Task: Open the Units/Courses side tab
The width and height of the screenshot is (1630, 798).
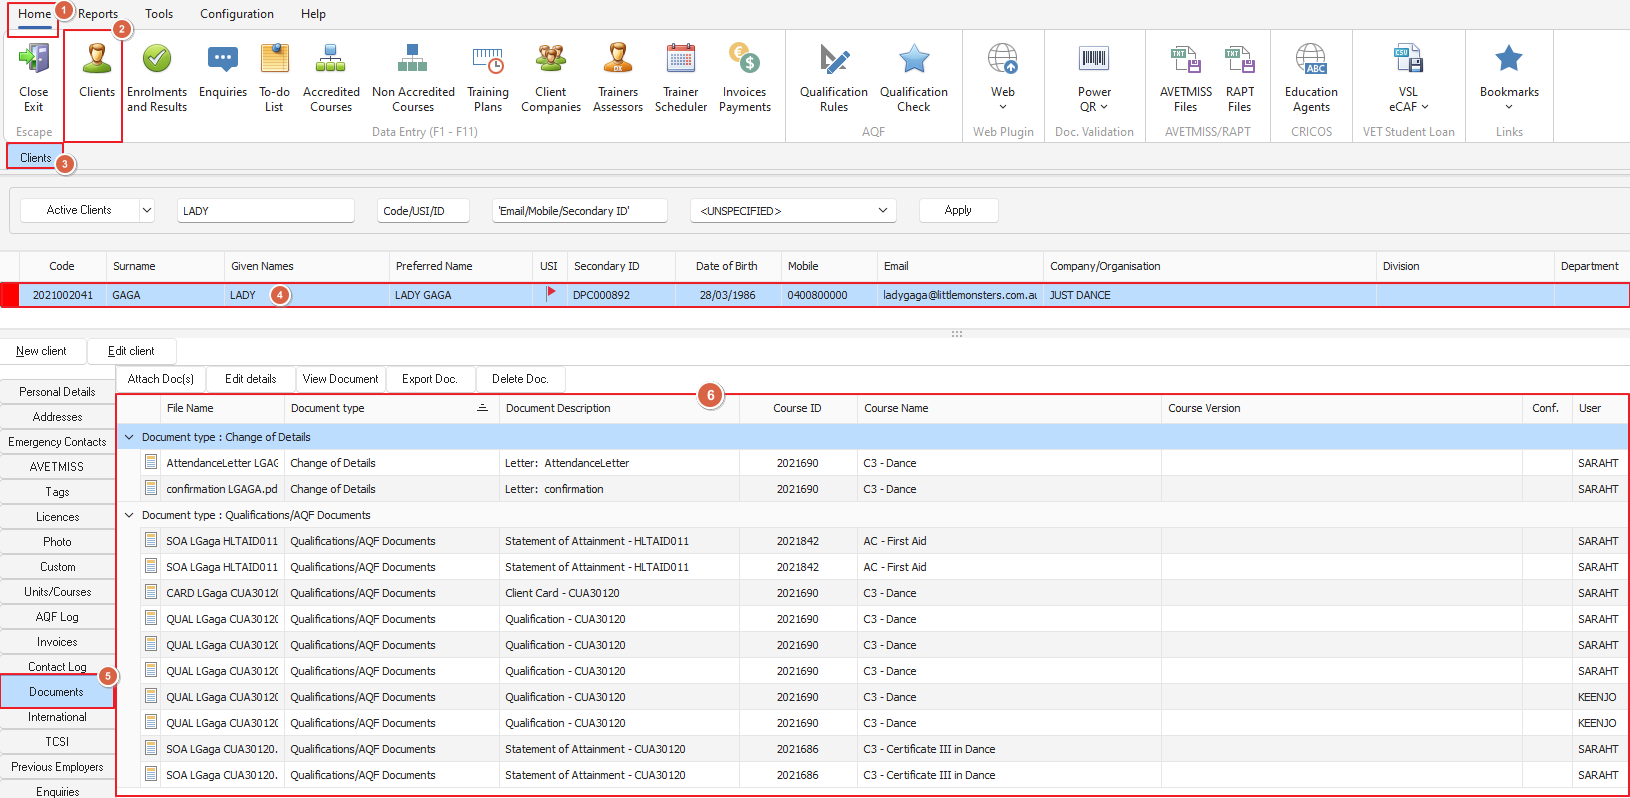Action: coord(58,592)
